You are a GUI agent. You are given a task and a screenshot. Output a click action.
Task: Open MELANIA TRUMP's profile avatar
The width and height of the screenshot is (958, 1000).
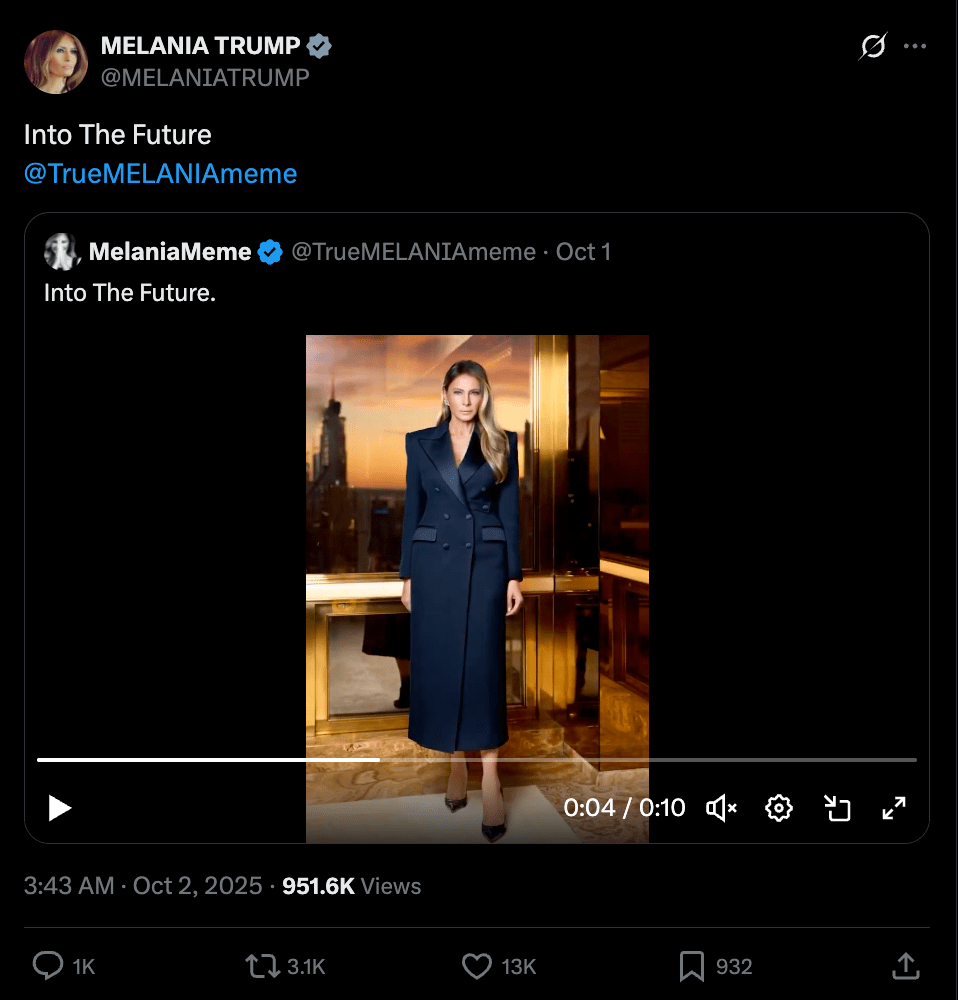(x=56, y=61)
